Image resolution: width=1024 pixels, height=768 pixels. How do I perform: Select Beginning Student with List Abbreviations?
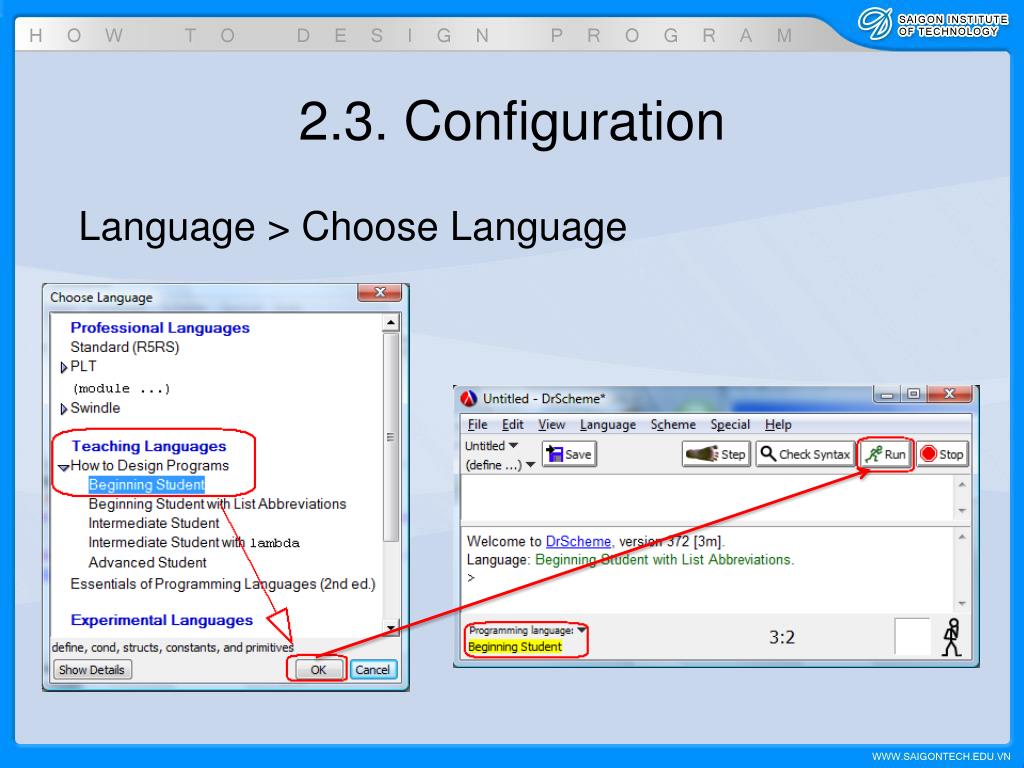pos(217,504)
